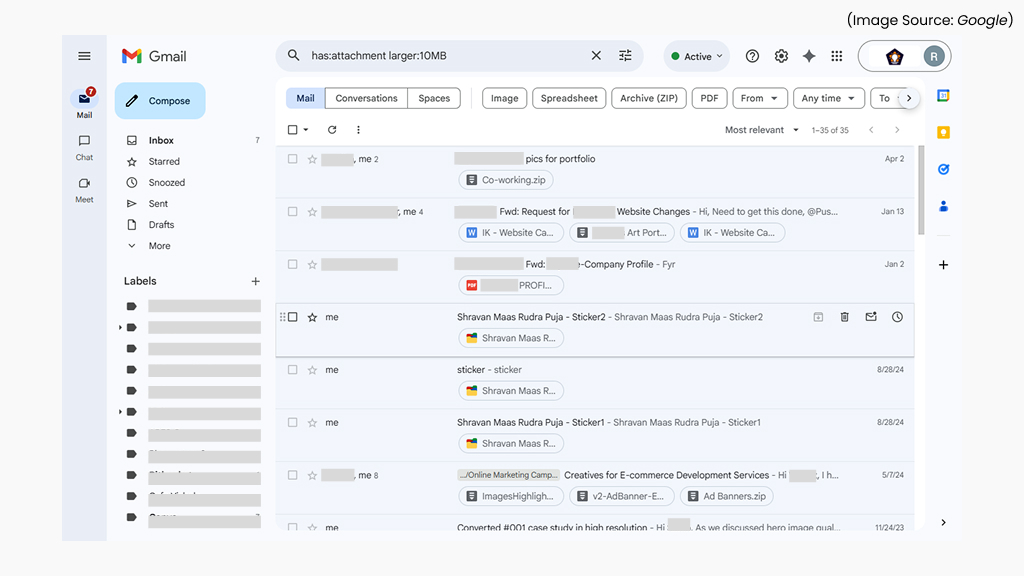The image size is (1024, 576).
Task: Switch to the Conversations tab
Action: point(366,98)
